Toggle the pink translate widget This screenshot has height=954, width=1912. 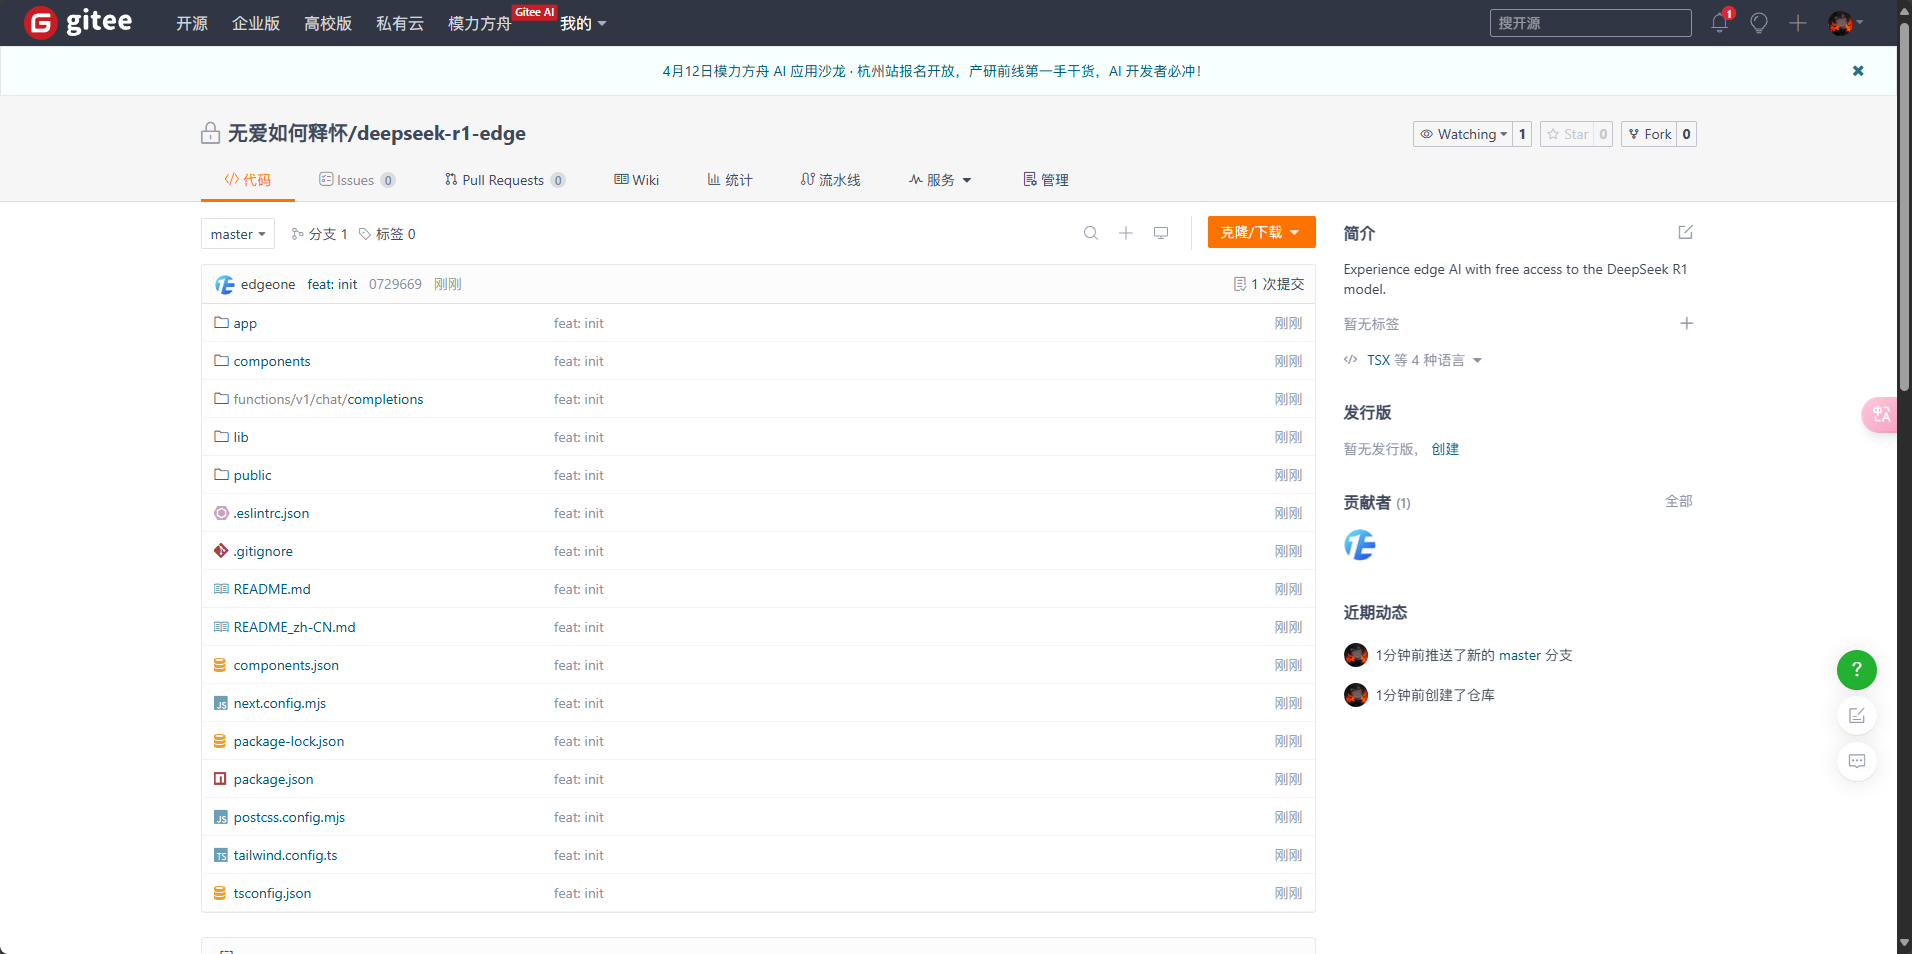[1880, 415]
